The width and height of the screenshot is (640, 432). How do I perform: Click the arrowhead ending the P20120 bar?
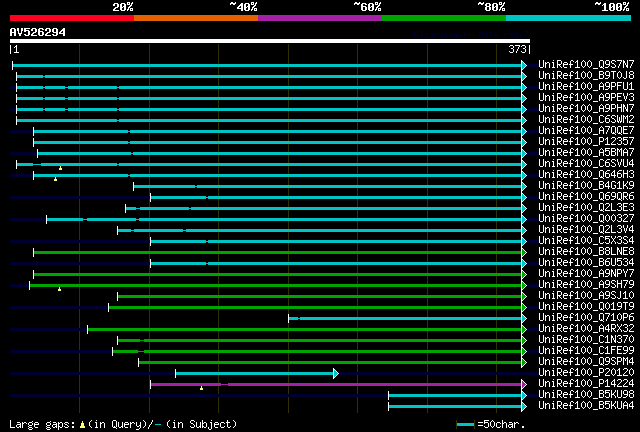(x=336, y=373)
